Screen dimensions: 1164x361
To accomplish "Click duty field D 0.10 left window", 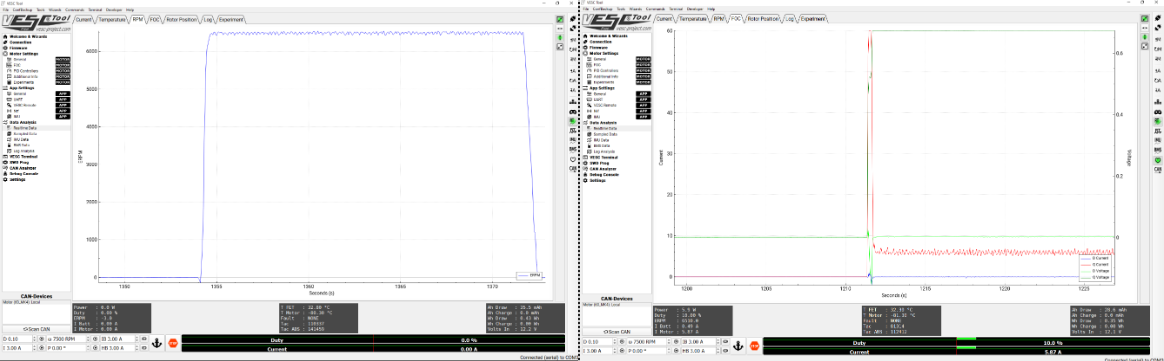I will click(x=19, y=339).
